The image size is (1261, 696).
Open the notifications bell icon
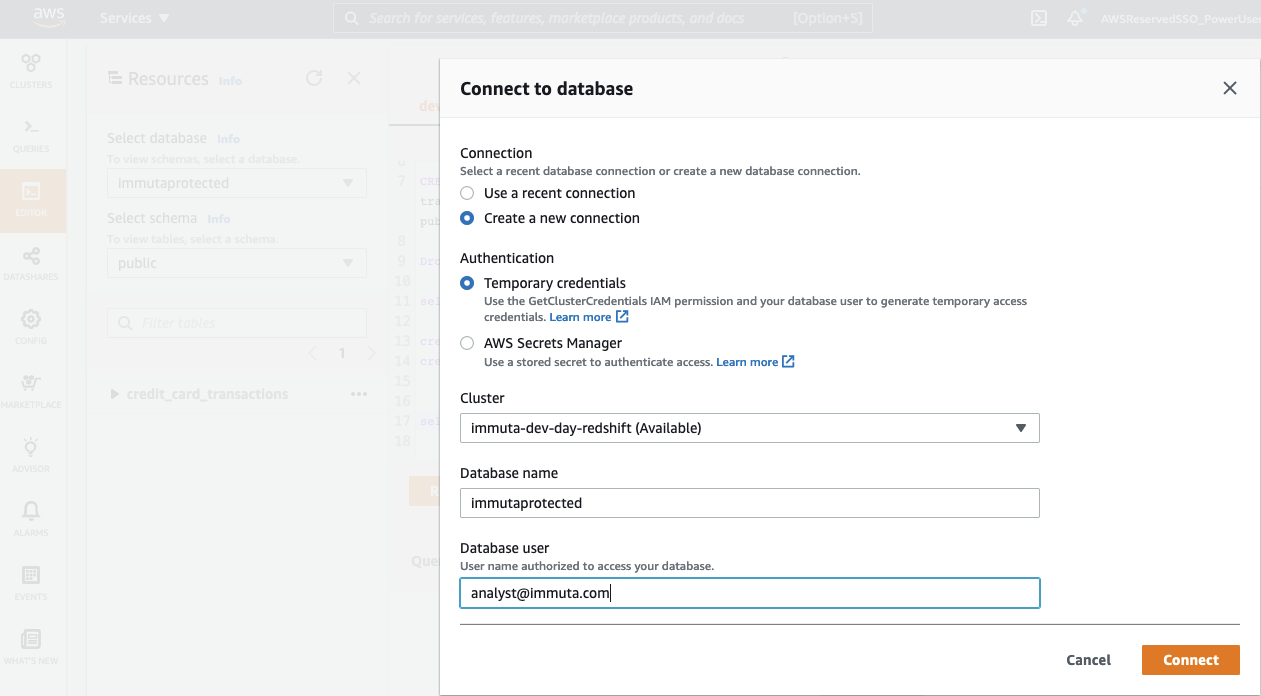point(1076,18)
